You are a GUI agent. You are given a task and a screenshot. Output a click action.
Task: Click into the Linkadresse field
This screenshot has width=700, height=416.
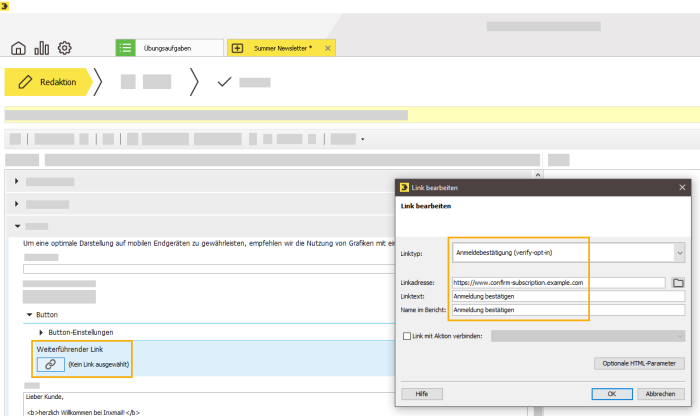(558, 283)
